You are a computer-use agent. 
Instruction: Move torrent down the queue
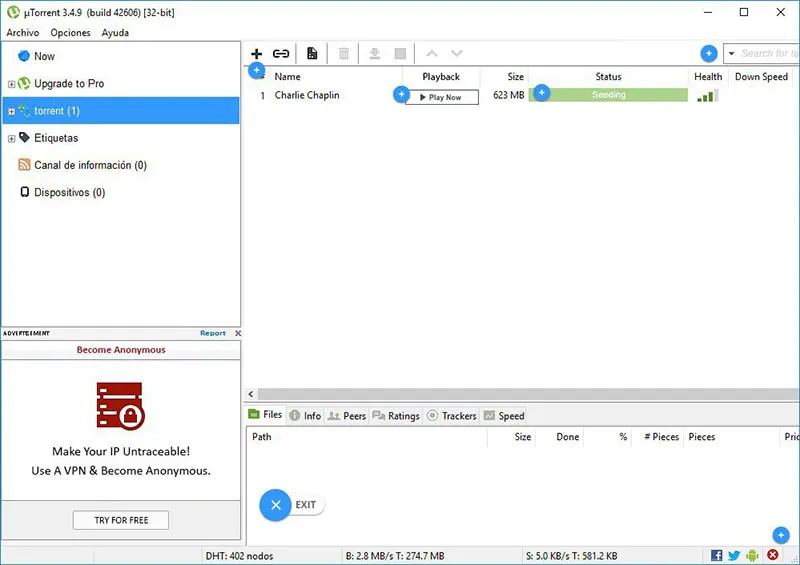pyautogui.click(x=457, y=53)
